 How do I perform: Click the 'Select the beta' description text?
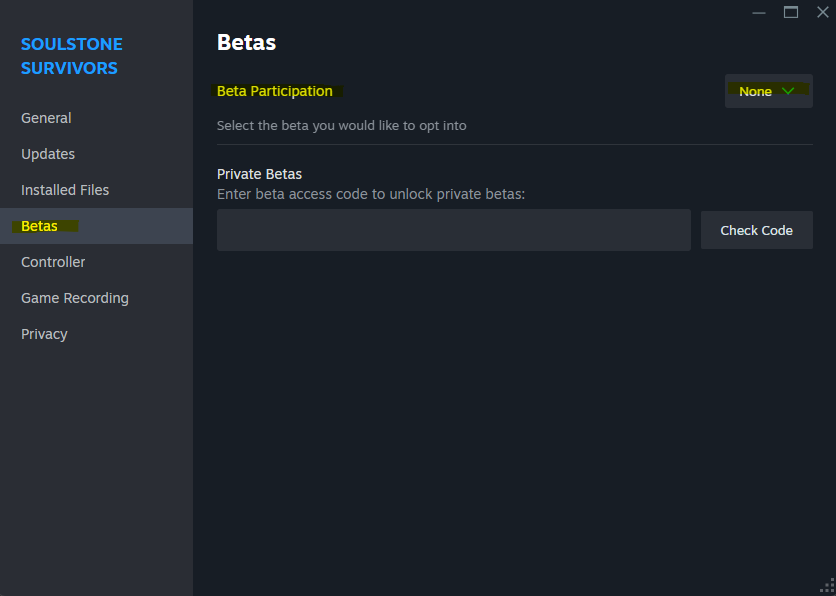tap(341, 126)
